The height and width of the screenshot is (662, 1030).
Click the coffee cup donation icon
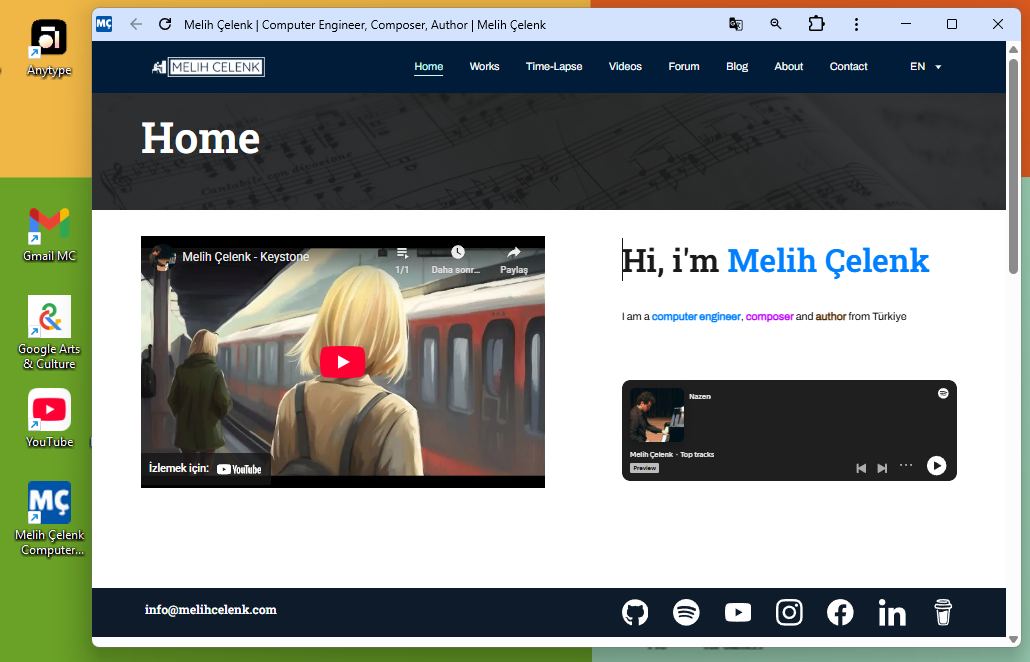(942, 612)
